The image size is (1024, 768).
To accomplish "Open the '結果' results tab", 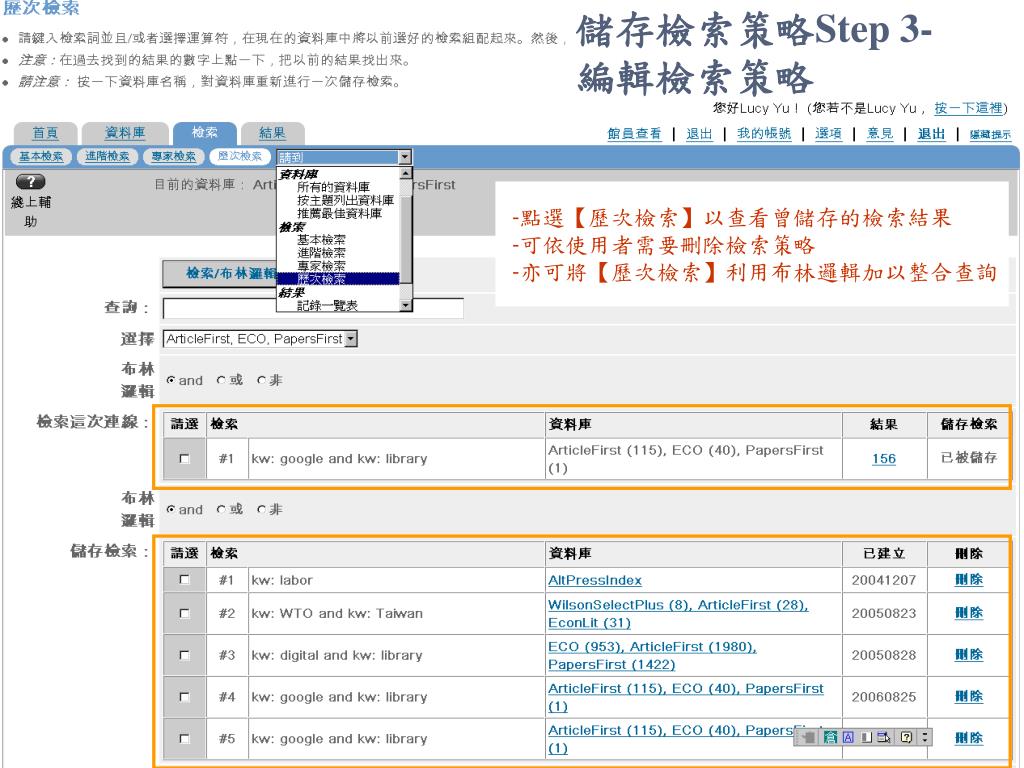I will [272, 133].
